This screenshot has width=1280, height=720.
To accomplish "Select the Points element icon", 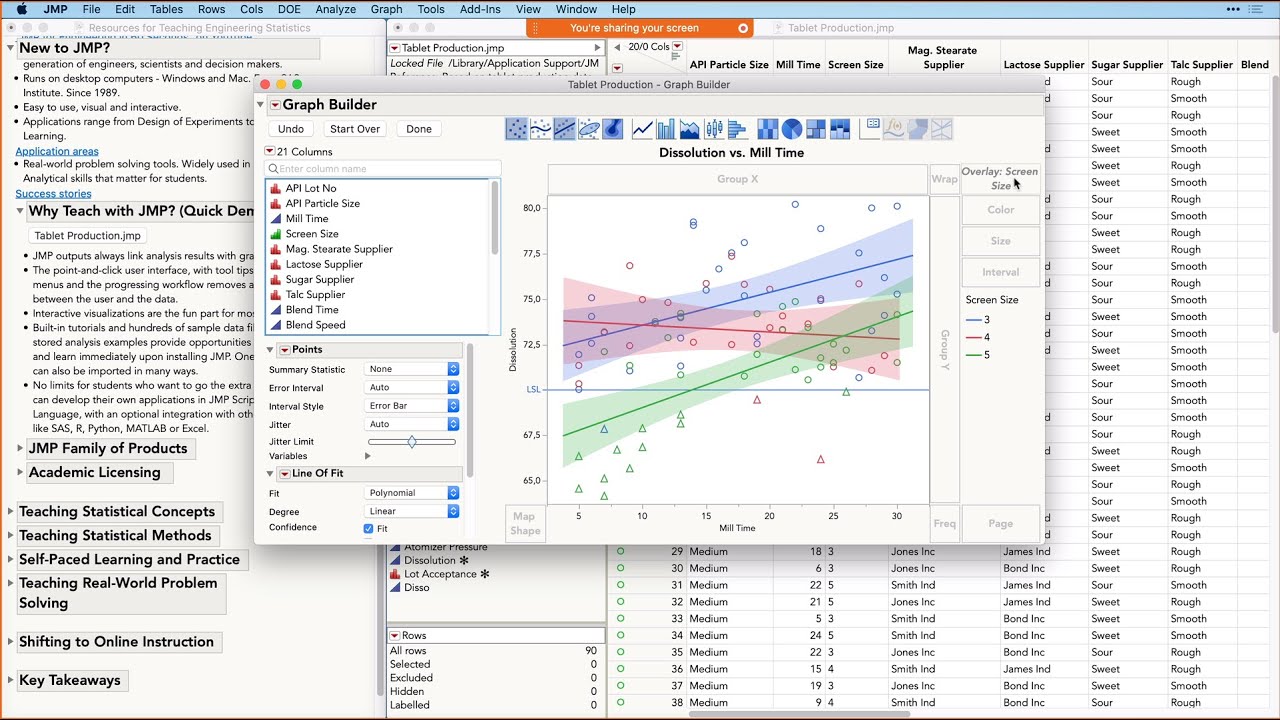I will pos(516,129).
